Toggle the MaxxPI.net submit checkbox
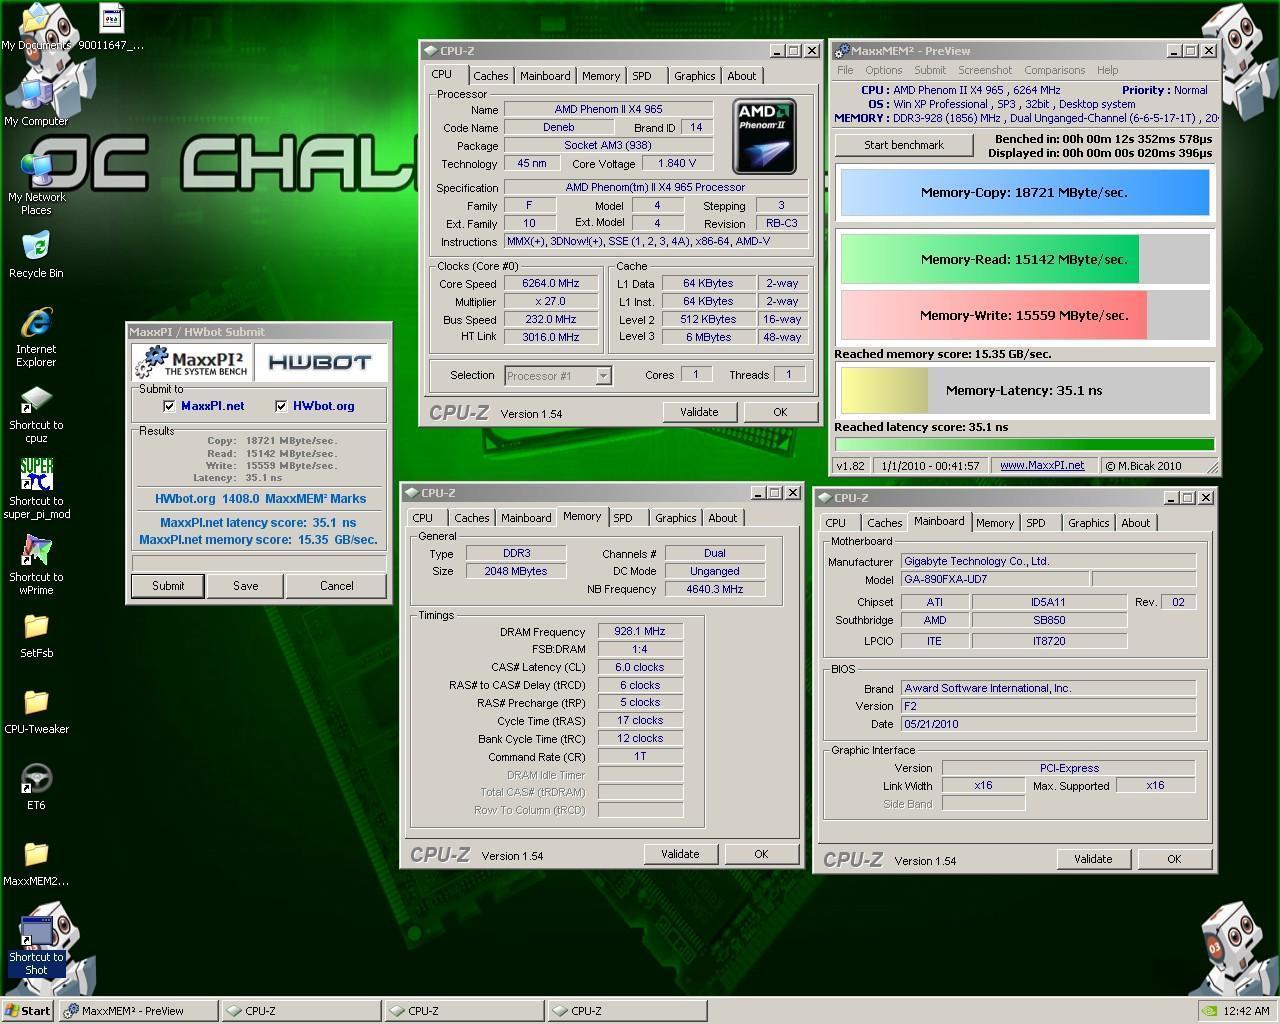The width and height of the screenshot is (1280, 1024). (169, 406)
